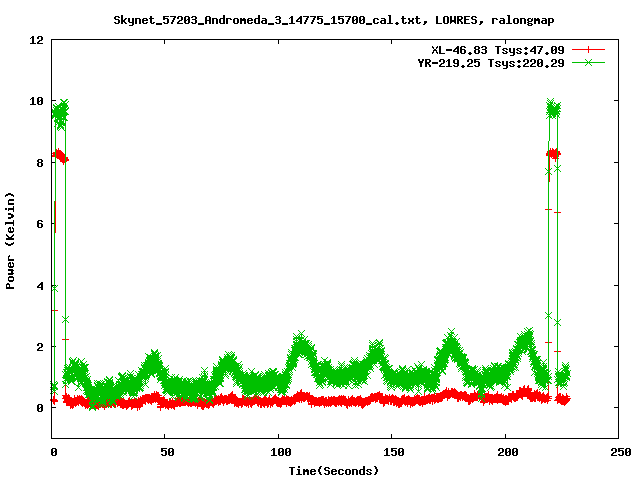Viewport: 640px width, 480px height.
Task: Click y-axis tick label 8
Action: 40,162
